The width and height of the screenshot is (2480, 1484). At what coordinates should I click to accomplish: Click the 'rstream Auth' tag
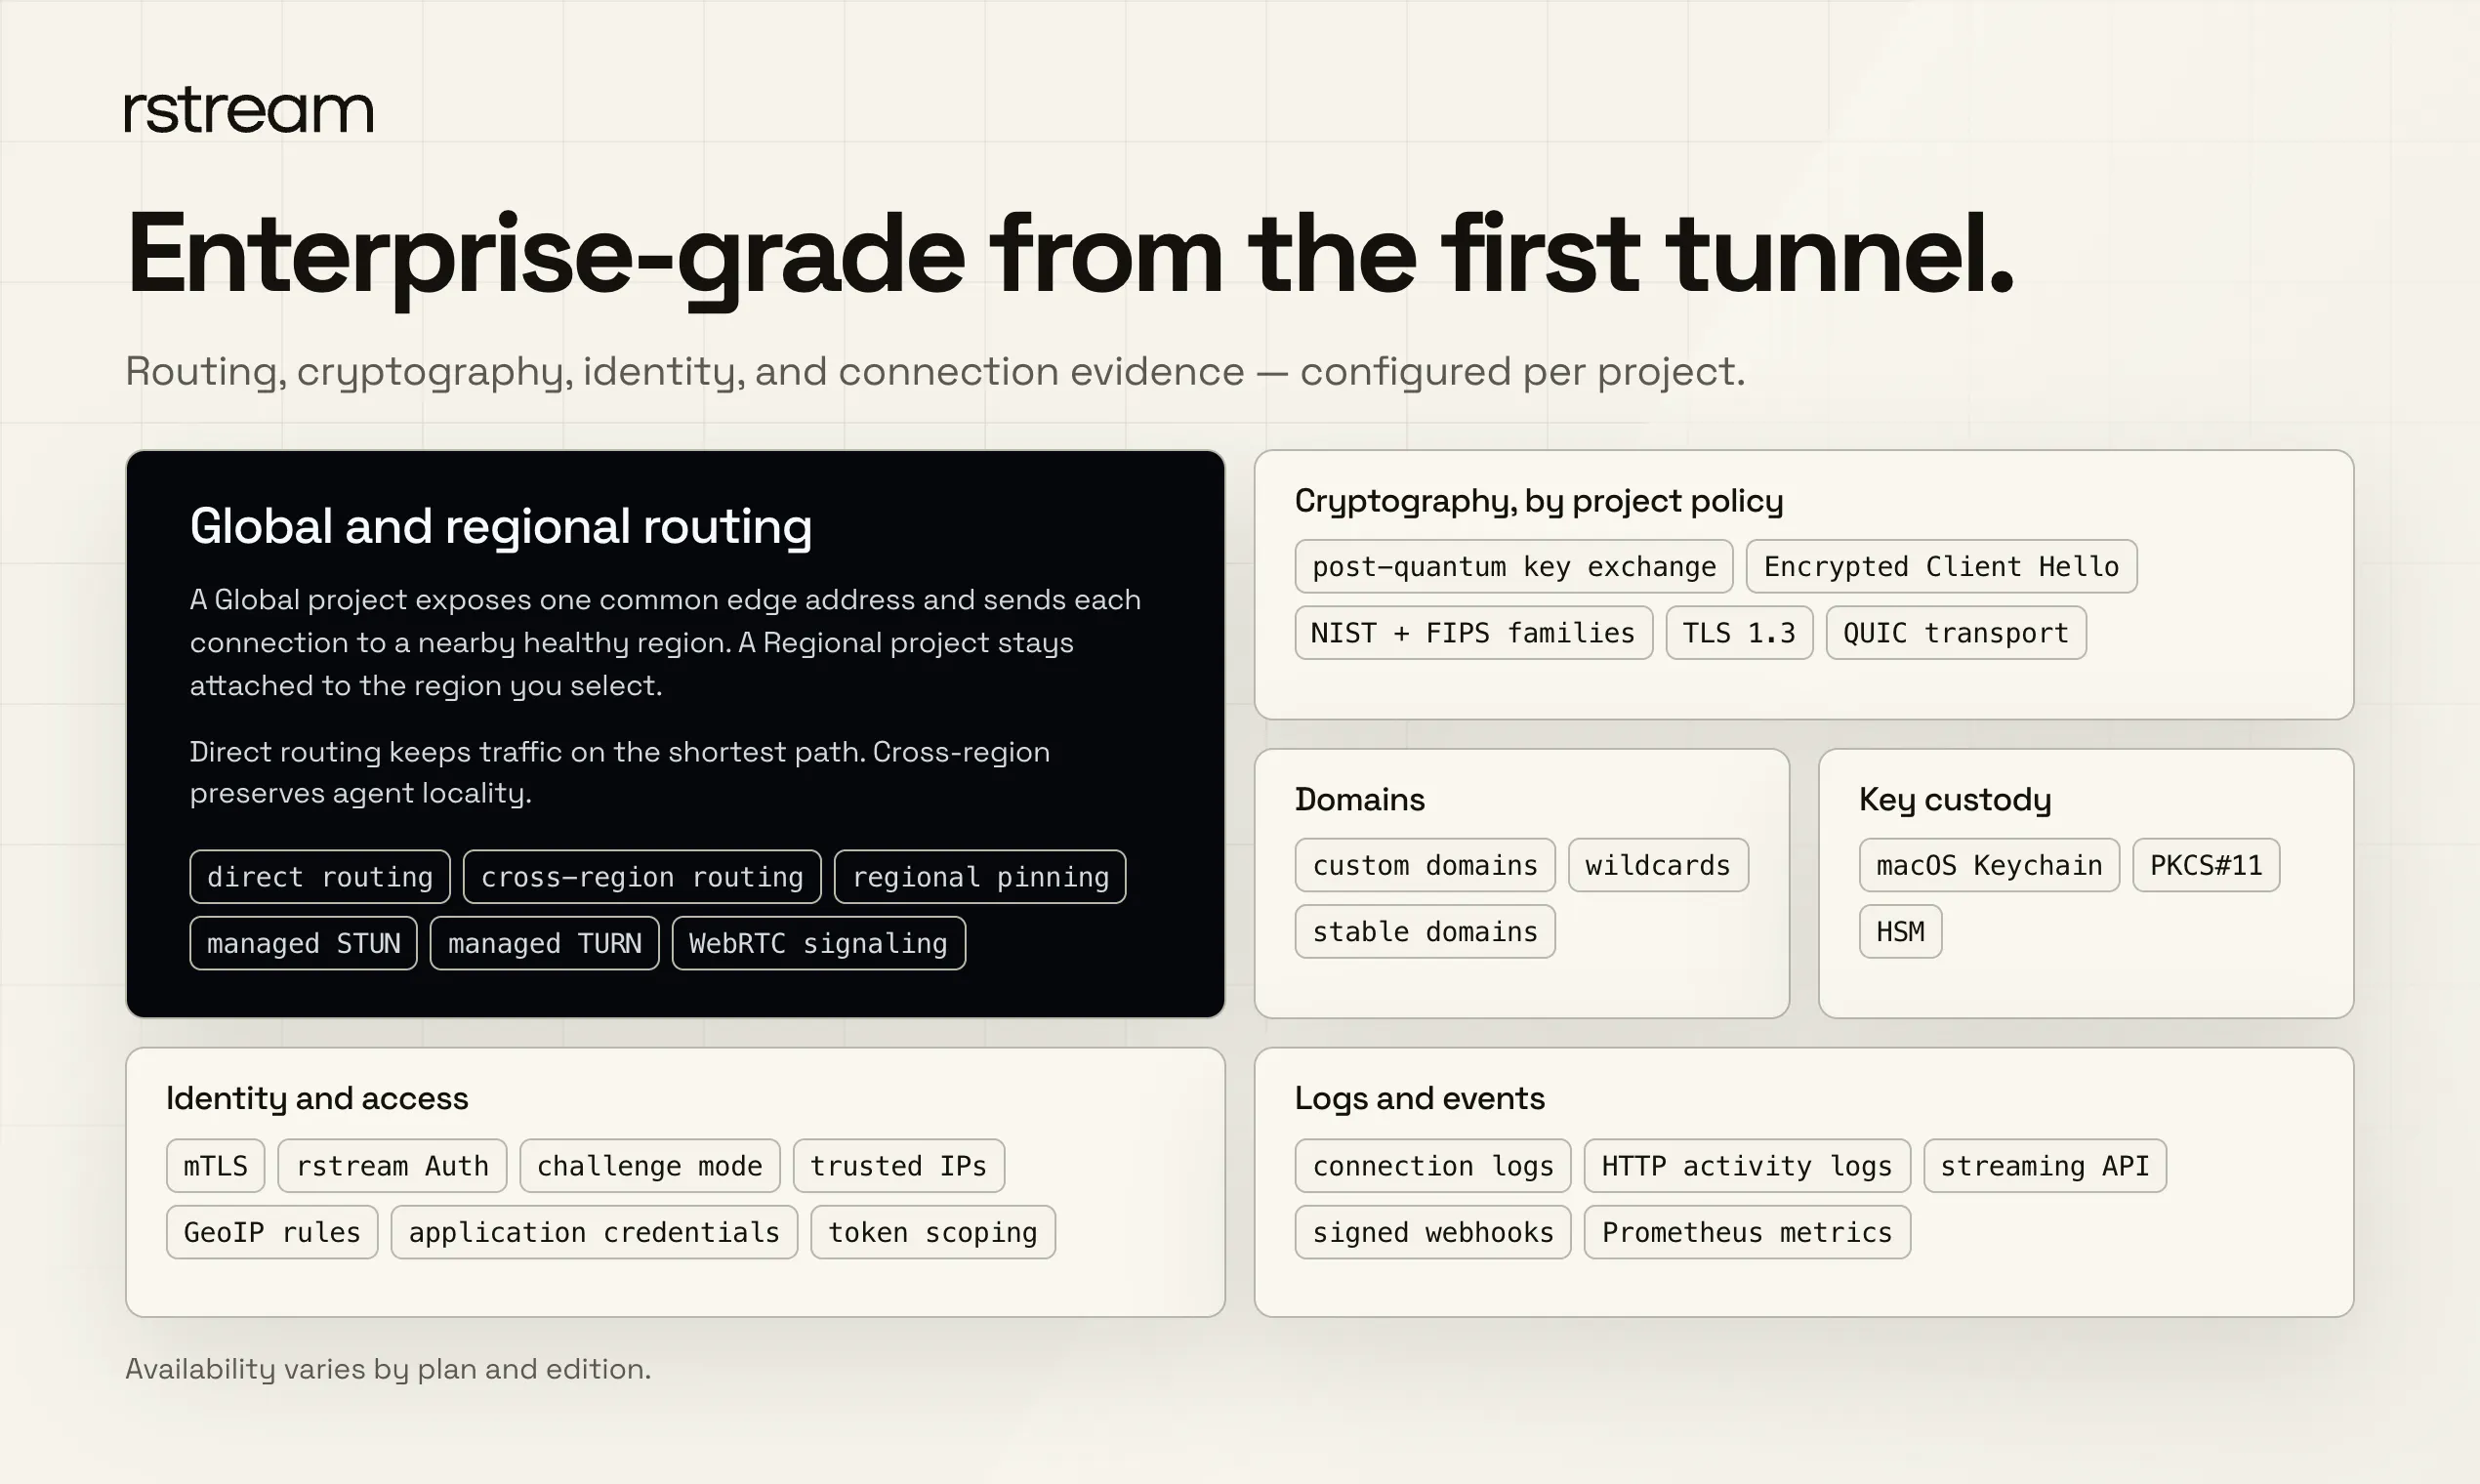coord(393,1166)
